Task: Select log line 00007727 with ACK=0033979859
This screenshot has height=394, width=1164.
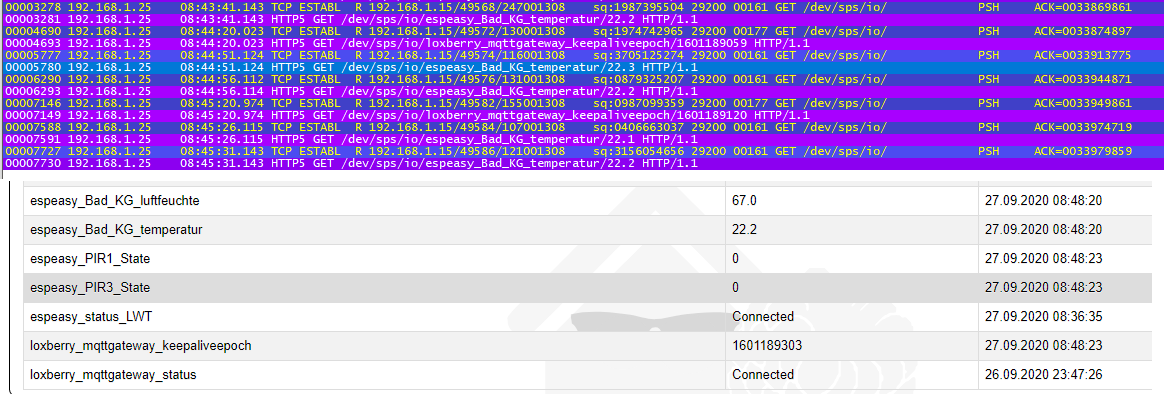Action: point(582,151)
